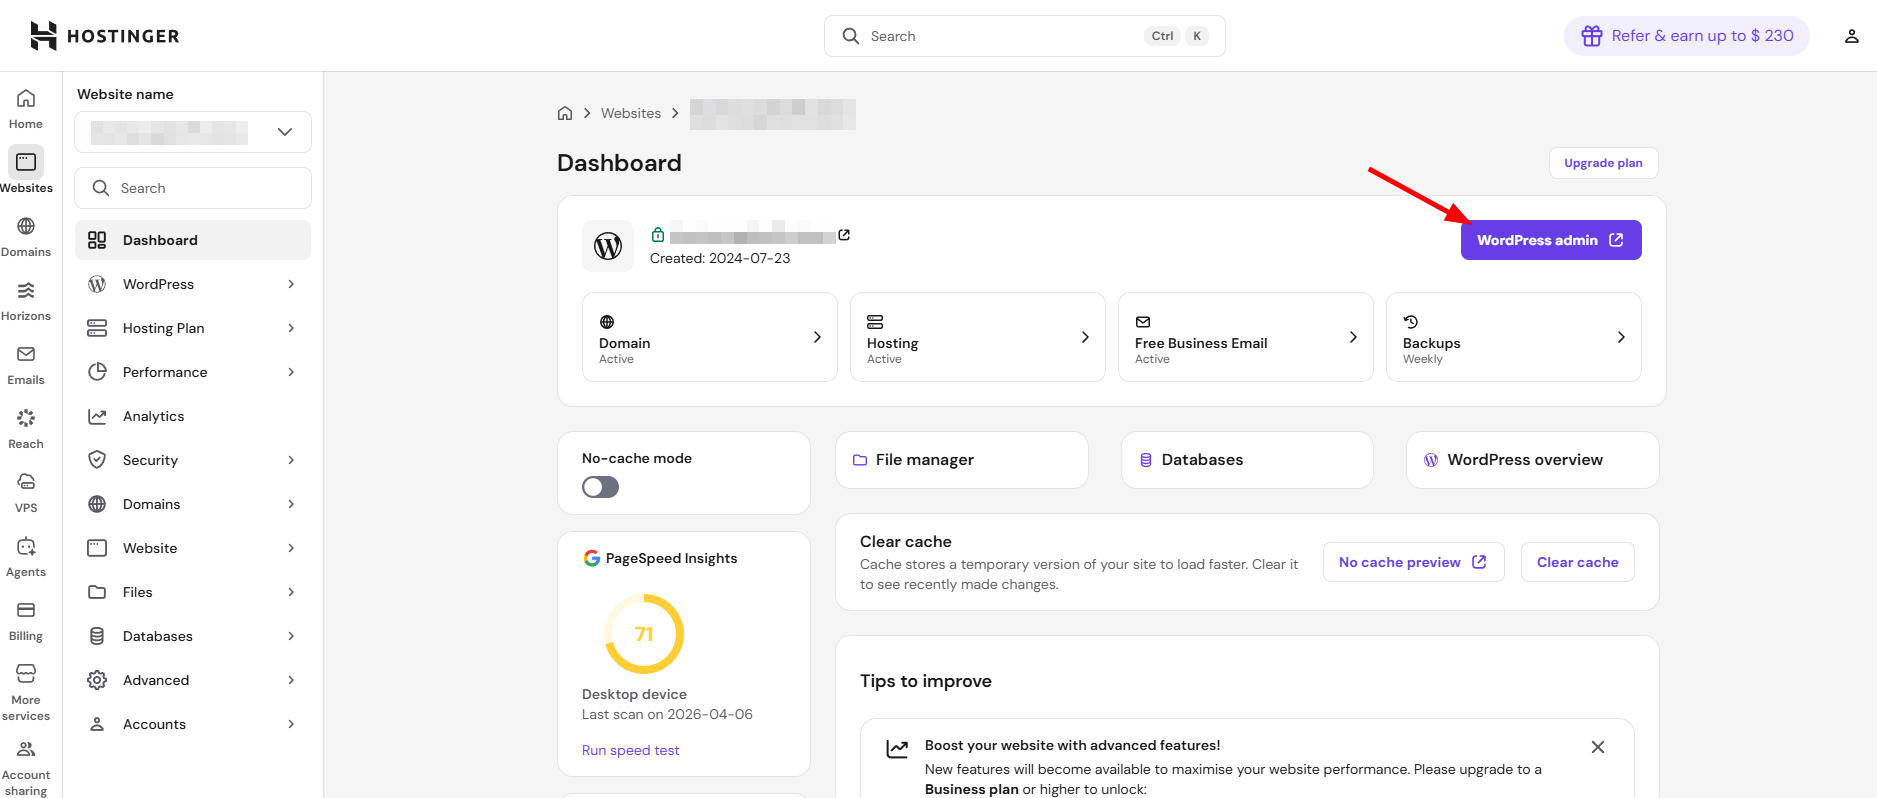Click the top Search input field

tap(1000, 36)
